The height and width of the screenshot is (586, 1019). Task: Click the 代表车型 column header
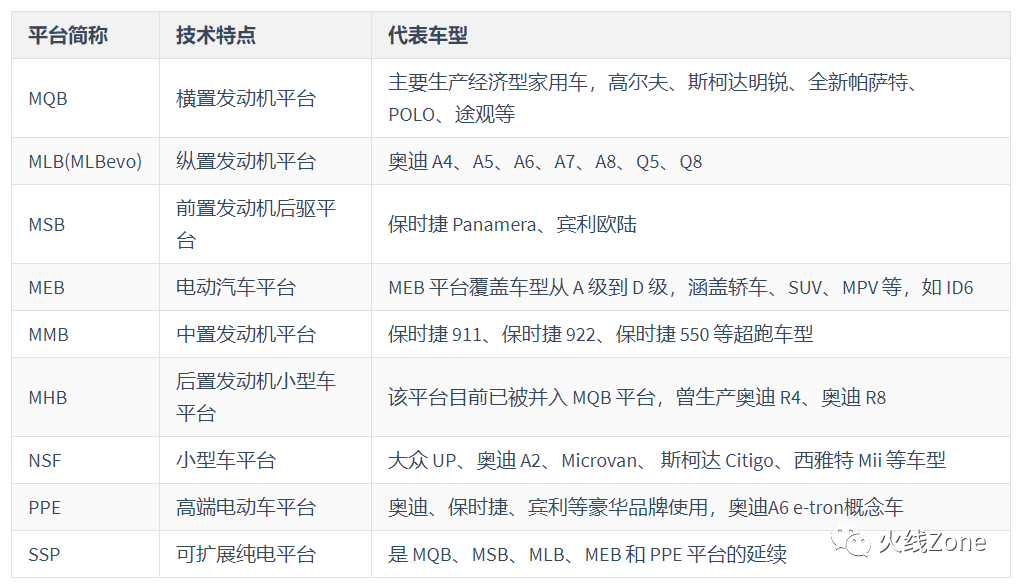click(x=691, y=35)
